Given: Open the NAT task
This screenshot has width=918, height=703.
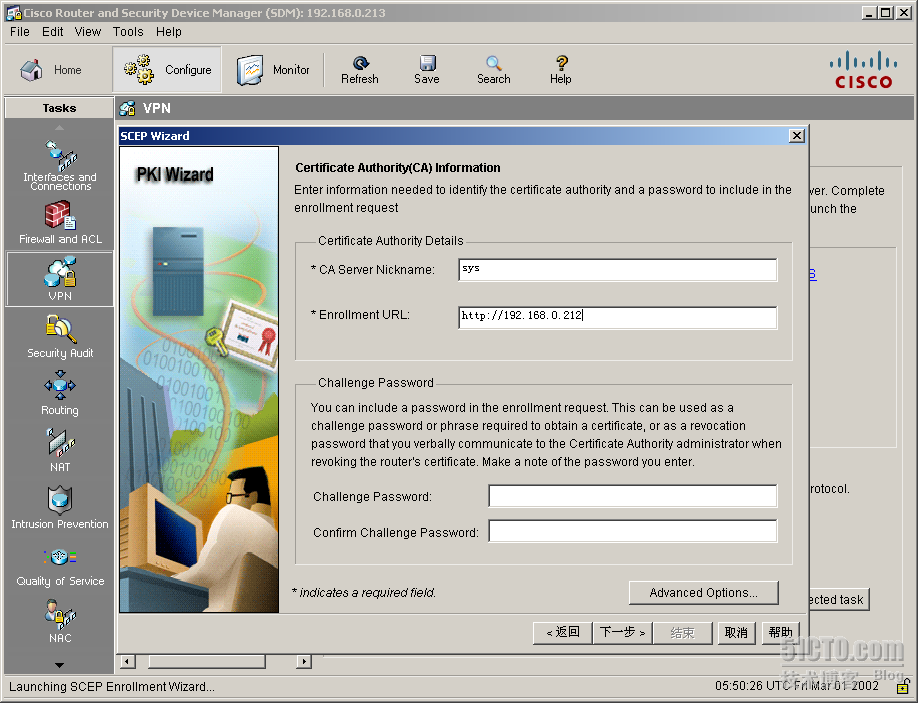Looking at the screenshot, I should (60, 450).
